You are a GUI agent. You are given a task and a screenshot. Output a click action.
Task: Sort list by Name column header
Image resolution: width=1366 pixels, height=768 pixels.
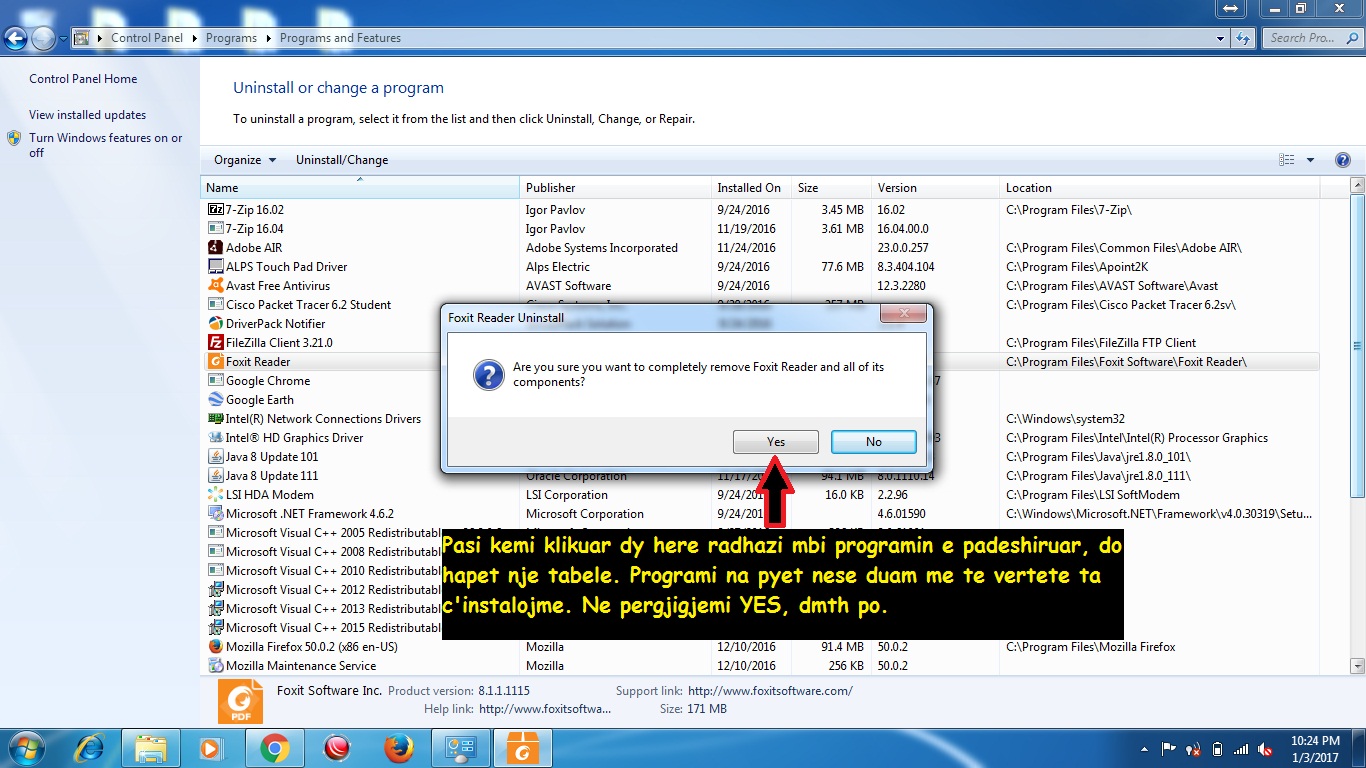click(x=360, y=188)
